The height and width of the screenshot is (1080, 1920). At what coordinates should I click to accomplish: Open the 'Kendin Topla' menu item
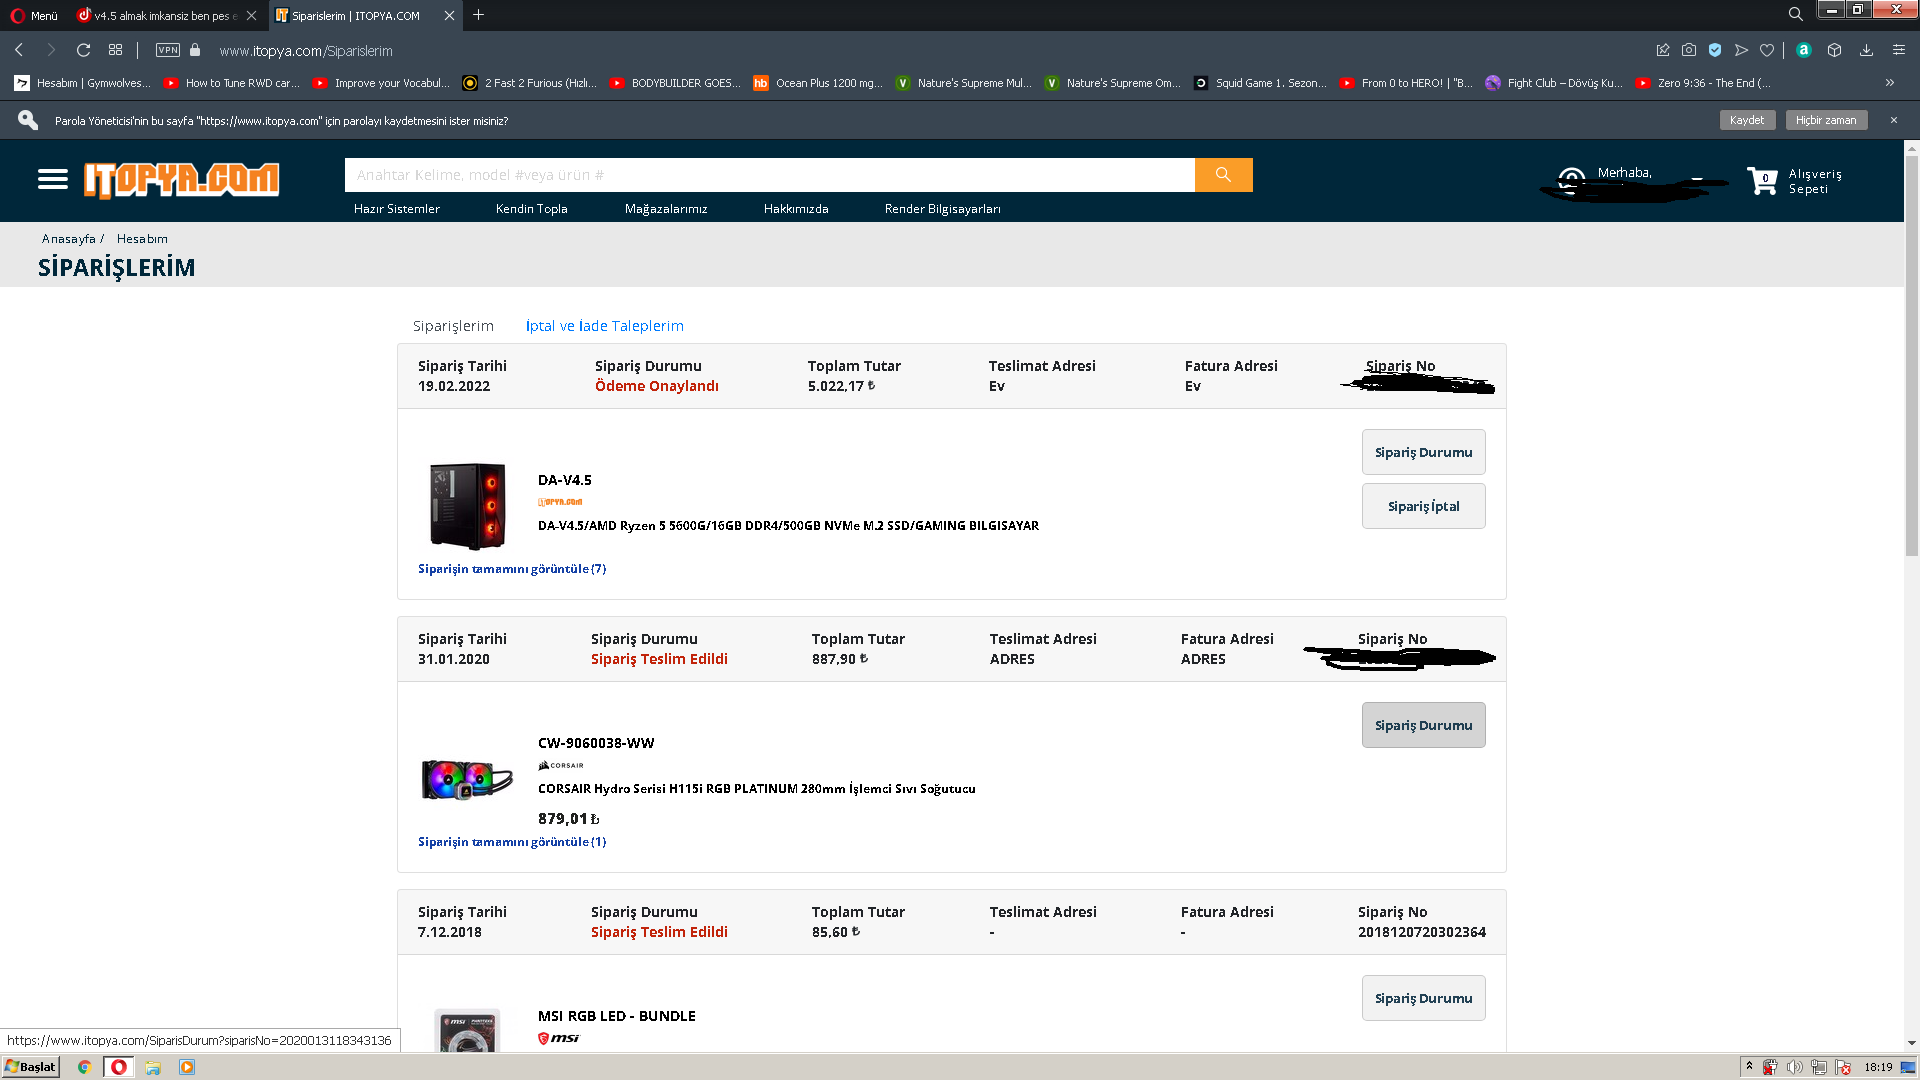click(531, 209)
